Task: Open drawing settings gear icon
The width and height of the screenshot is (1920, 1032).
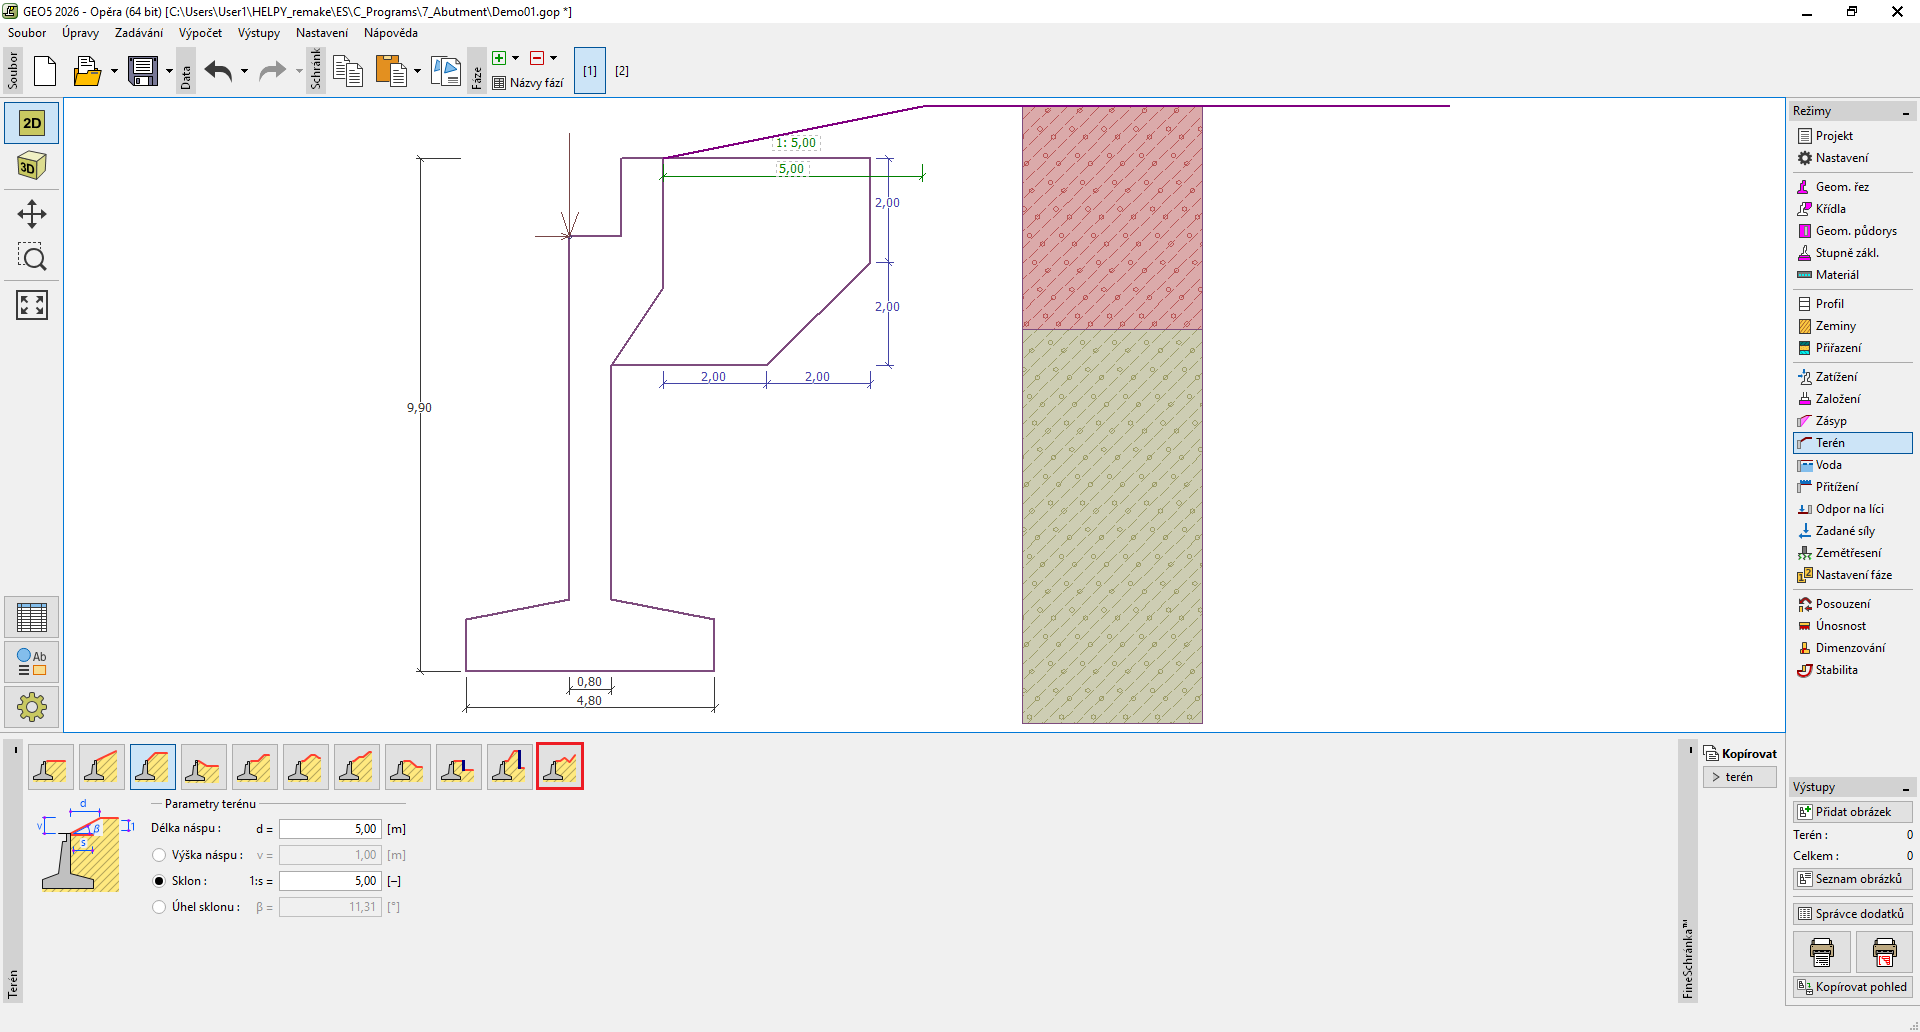Action: tap(31, 707)
